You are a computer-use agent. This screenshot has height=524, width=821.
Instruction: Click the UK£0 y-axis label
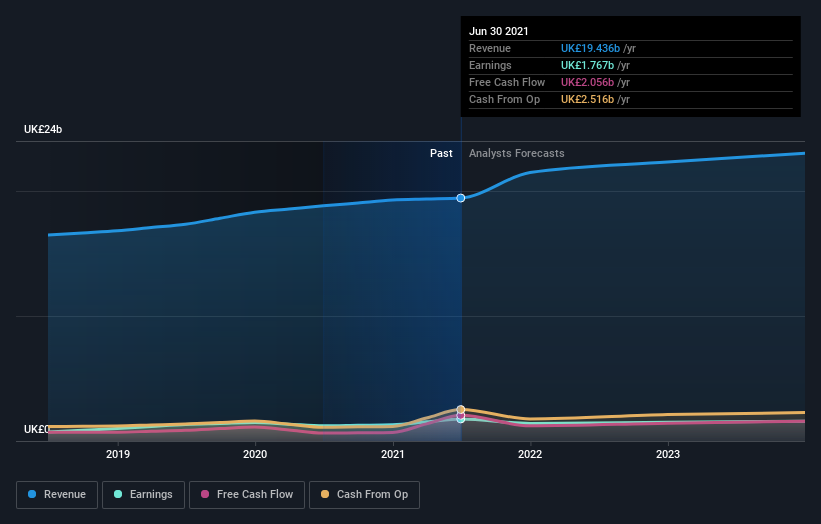pyautogui.click(x=36, y=429)
